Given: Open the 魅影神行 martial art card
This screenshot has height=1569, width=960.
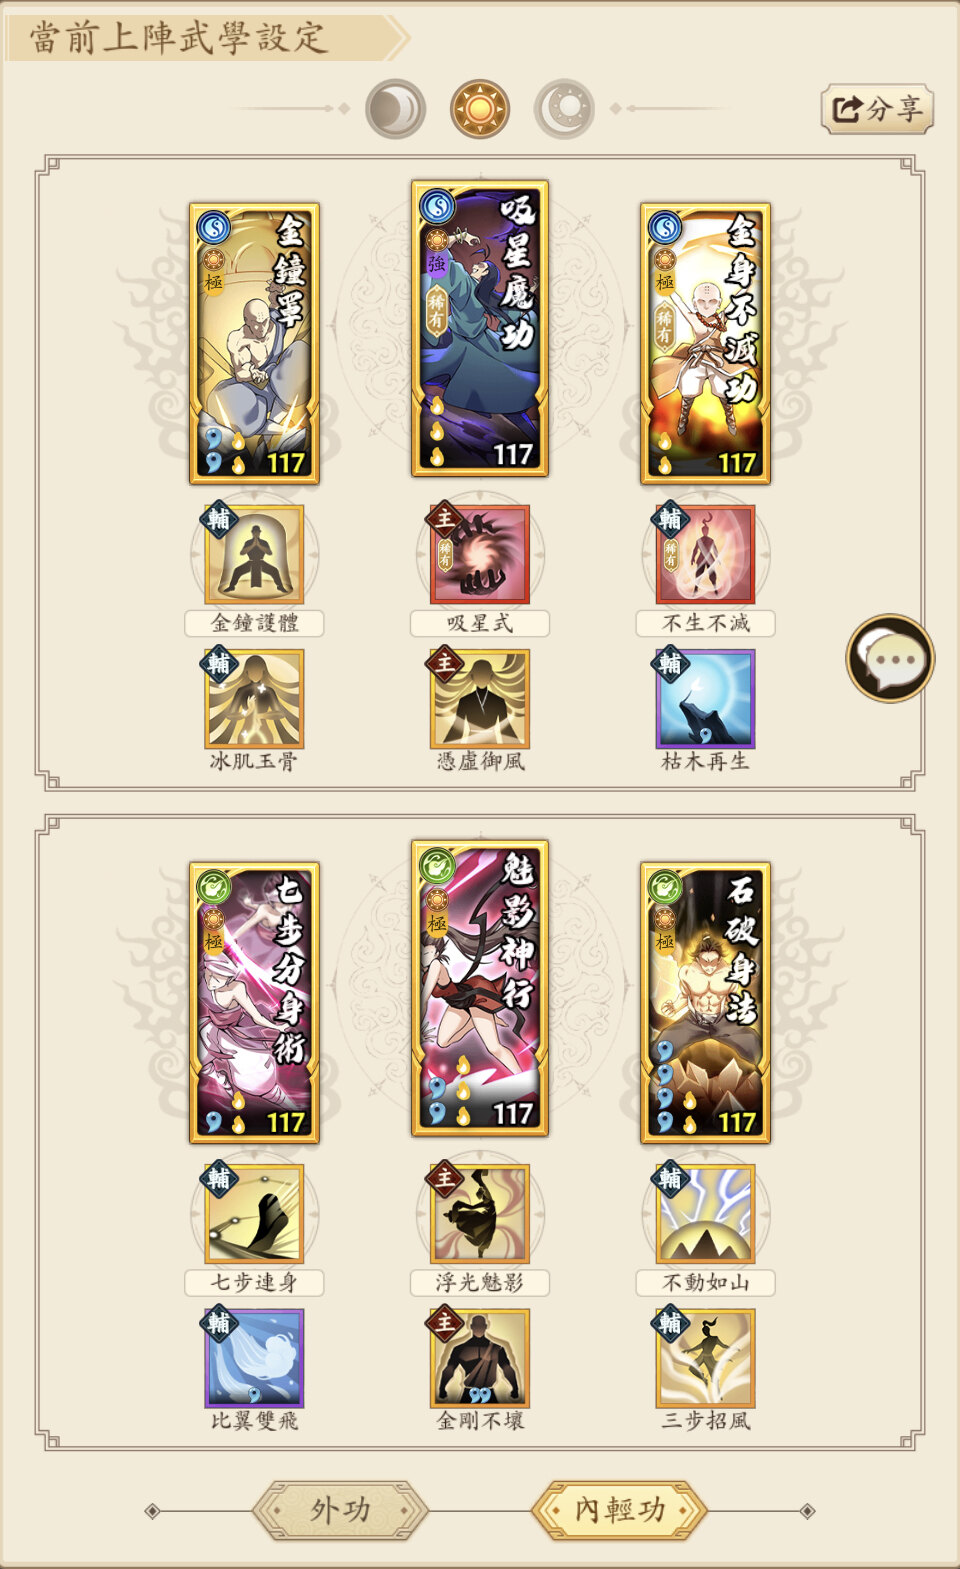Looking at the screenshot, I should coord(480,988).
